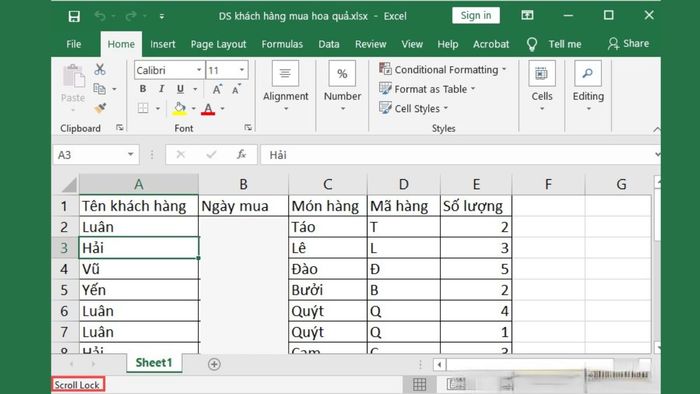This screenshot has height=394, width=700.
Task: Click the Copy icon
Action: [x=100, y=89]
